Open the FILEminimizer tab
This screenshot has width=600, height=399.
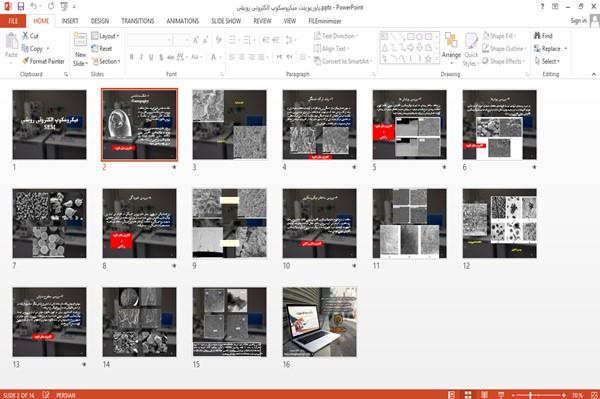tap(325, 21)
